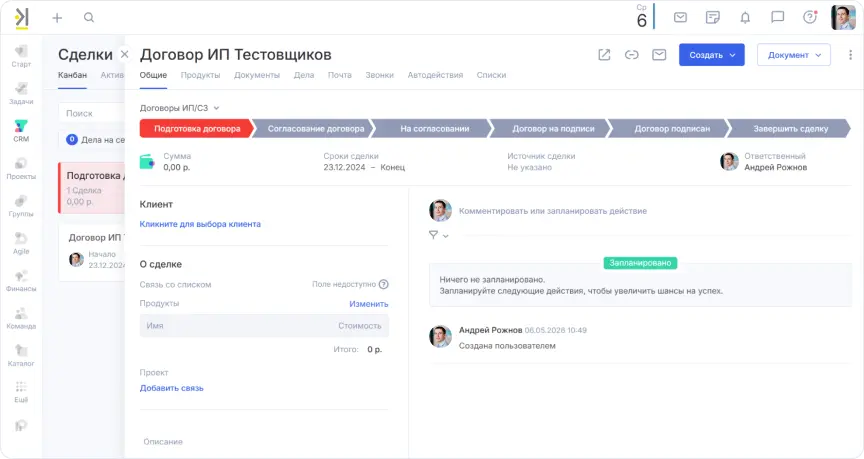Click deal dates 23.12.2024 – Конец
Viewport: 864px width, 459px height.
[364, 168]
